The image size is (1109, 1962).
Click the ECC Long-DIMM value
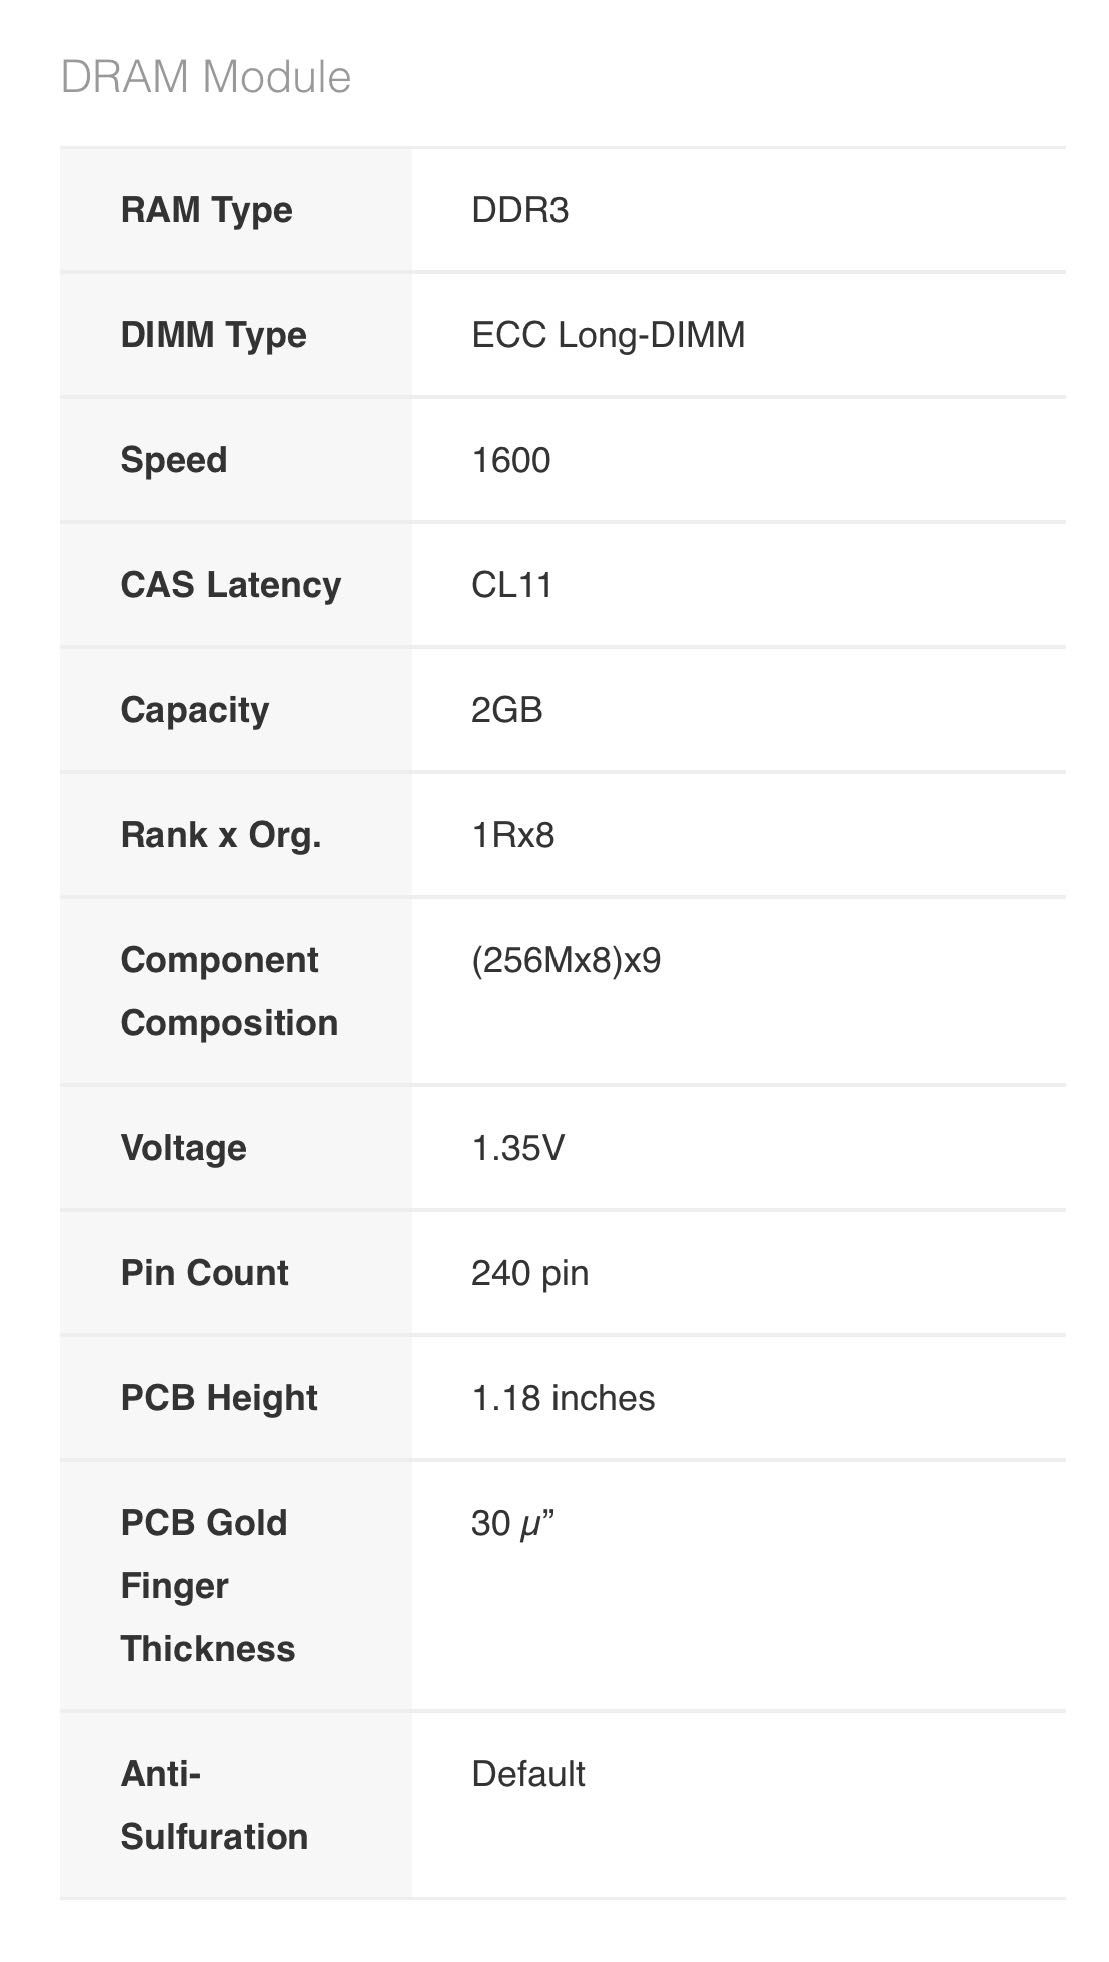point(608,335)
